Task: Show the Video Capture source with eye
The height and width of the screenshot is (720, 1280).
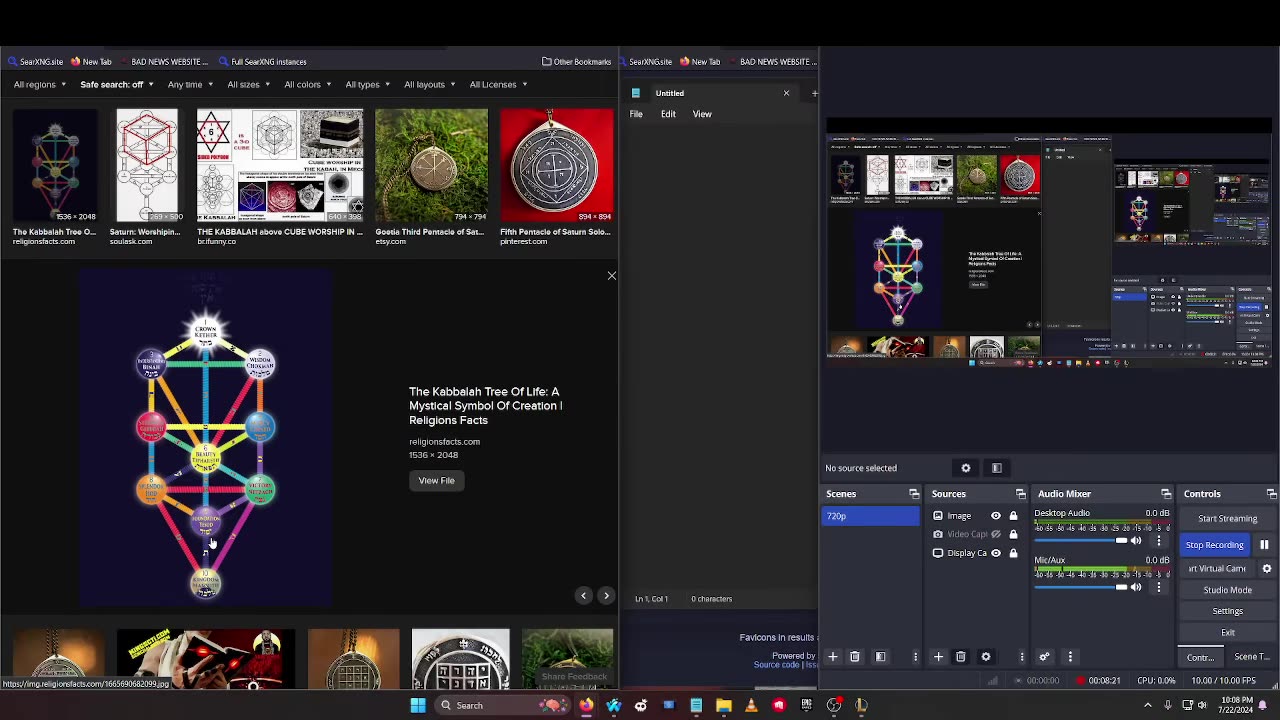Action: 996,534
